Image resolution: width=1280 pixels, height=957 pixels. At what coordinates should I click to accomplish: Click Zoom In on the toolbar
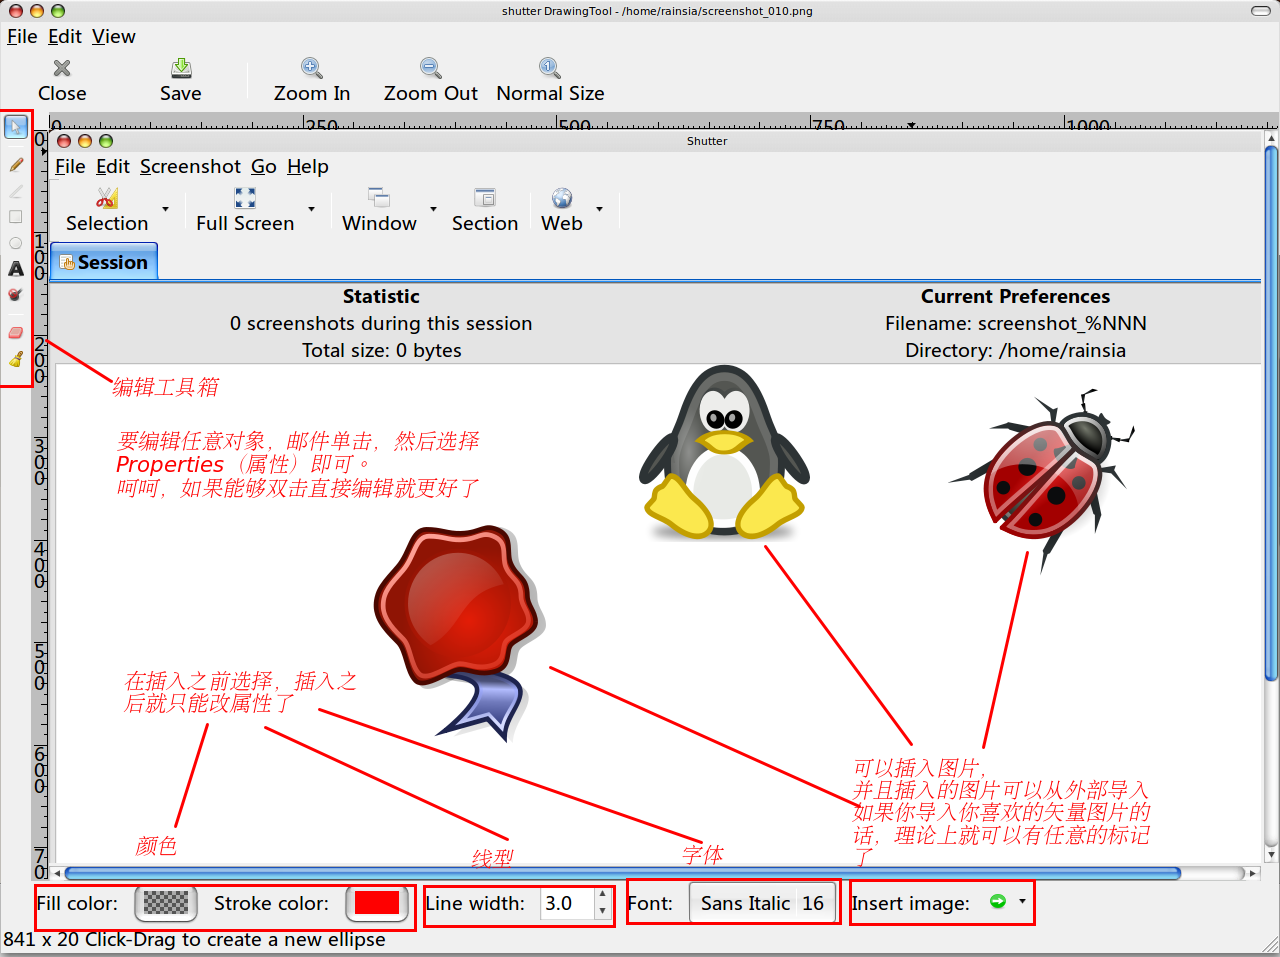tap(312, 80)
